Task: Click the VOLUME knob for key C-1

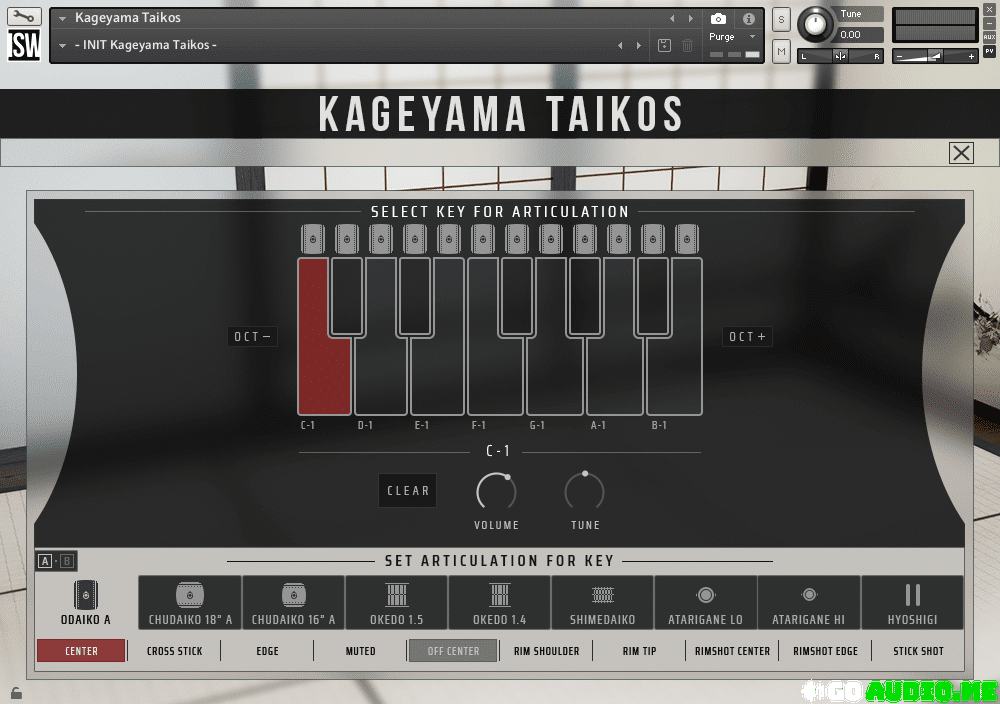Action: point(496,492)
